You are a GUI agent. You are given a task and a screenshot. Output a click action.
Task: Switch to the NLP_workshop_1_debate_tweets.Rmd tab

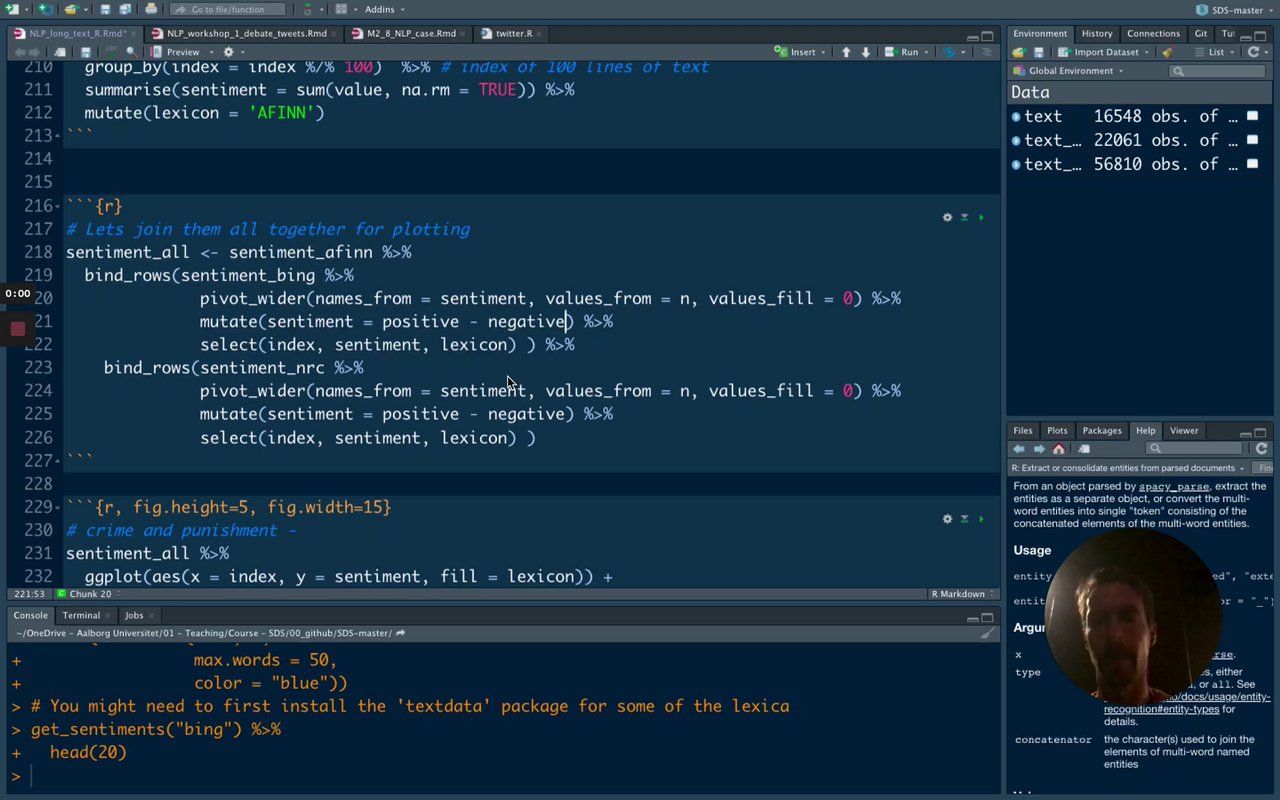(x=240, y=33)
